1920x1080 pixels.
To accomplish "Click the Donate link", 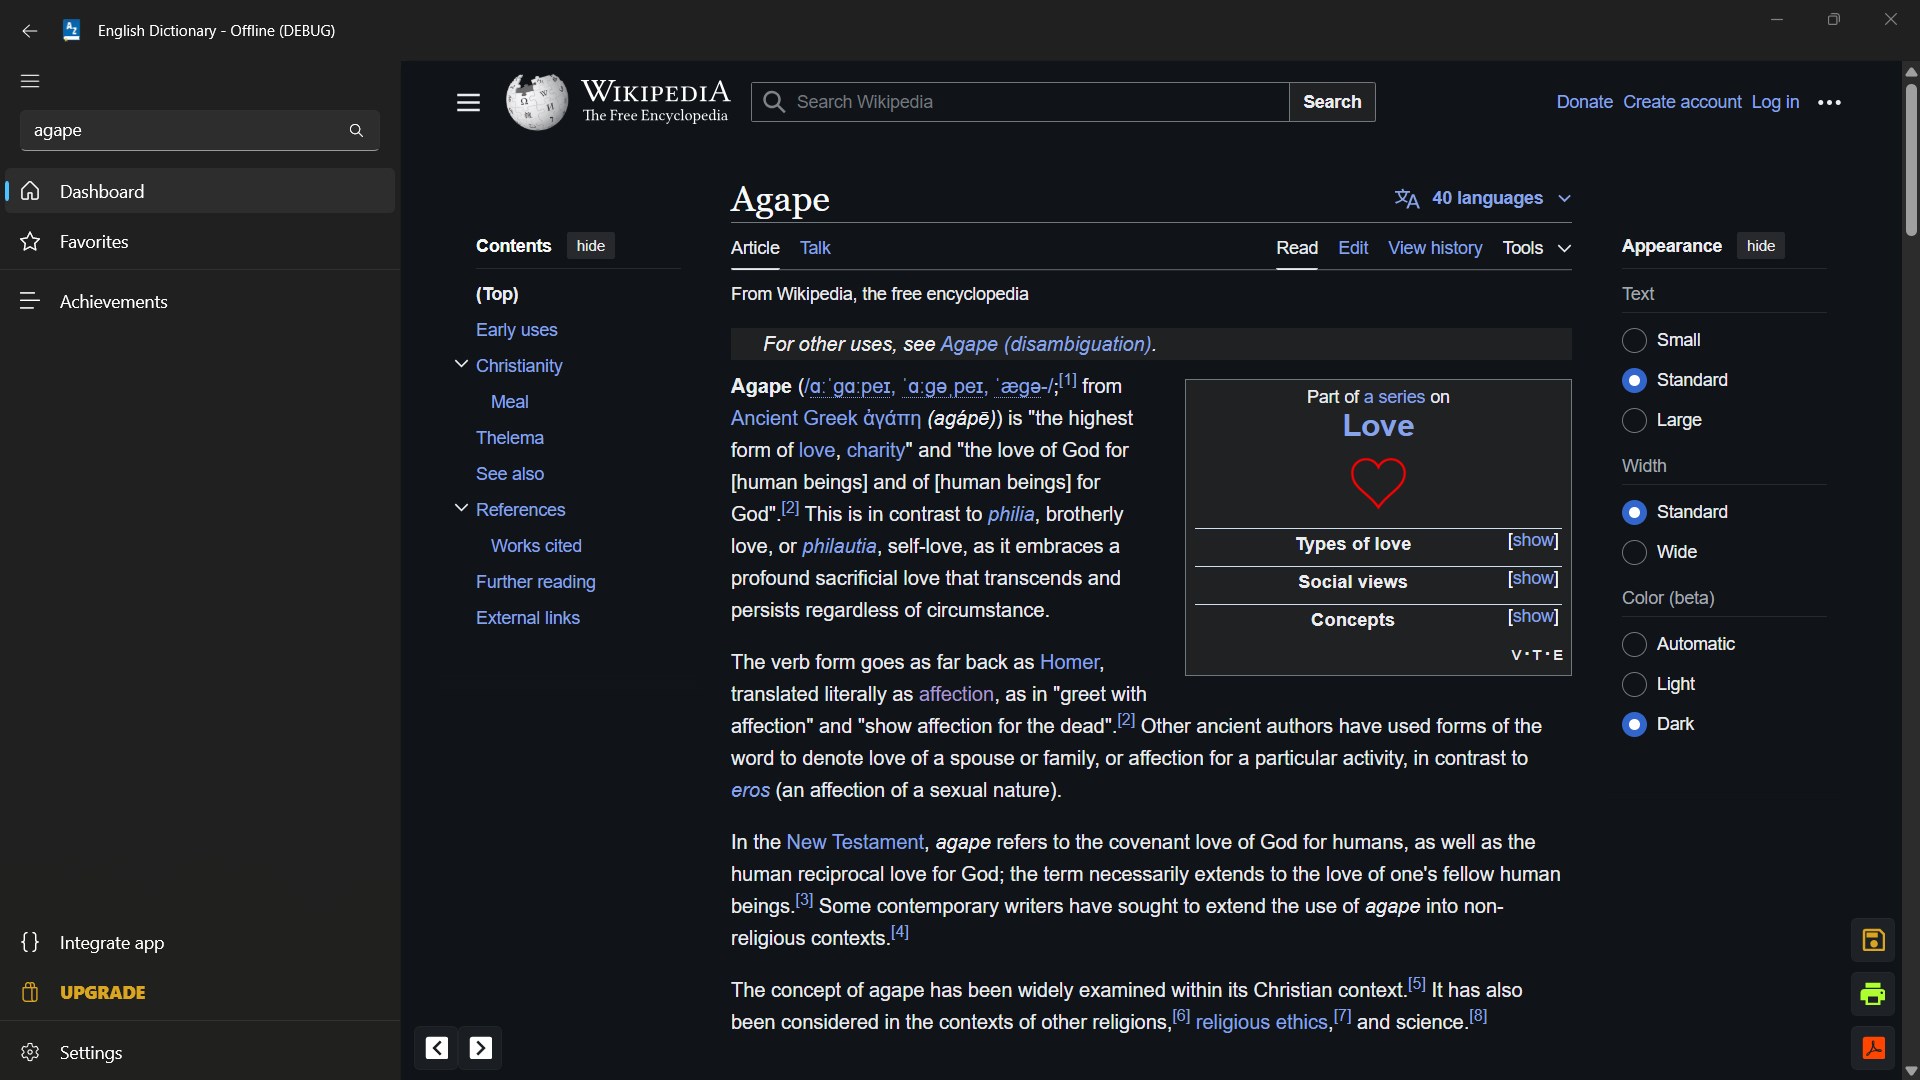I will pos(1585,101).
